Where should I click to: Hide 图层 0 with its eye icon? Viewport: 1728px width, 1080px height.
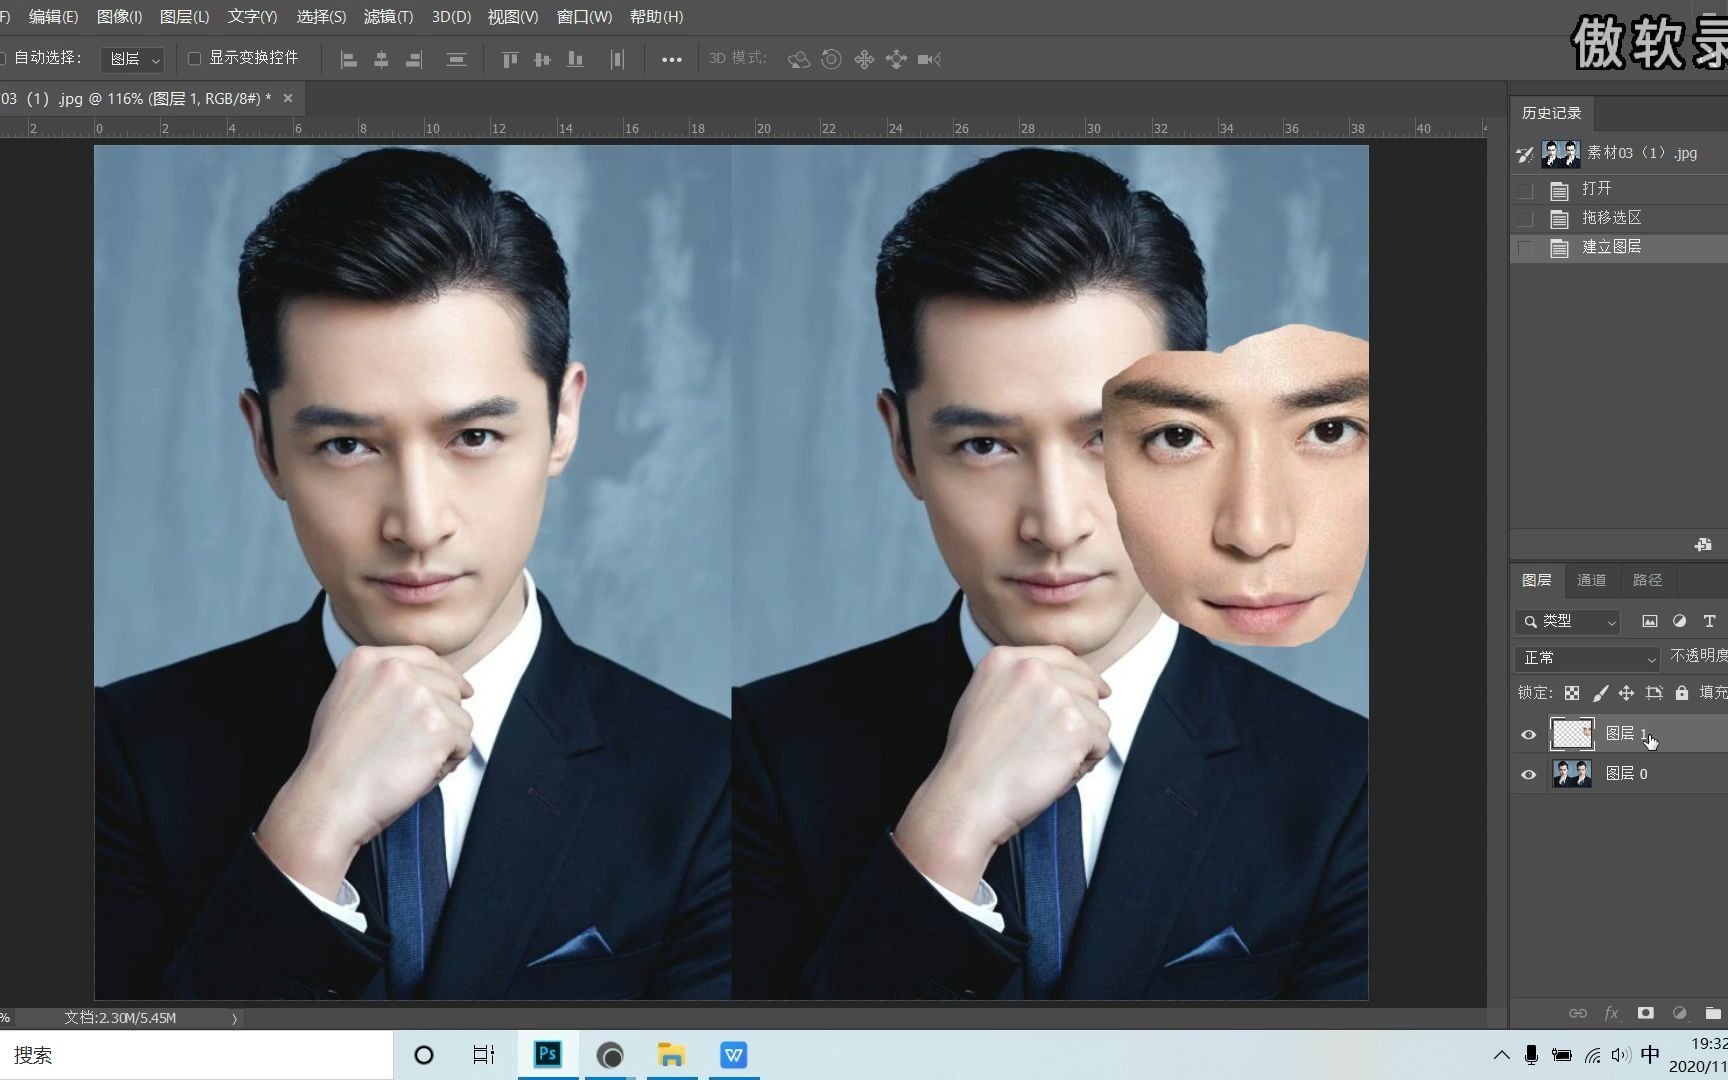1528,775
